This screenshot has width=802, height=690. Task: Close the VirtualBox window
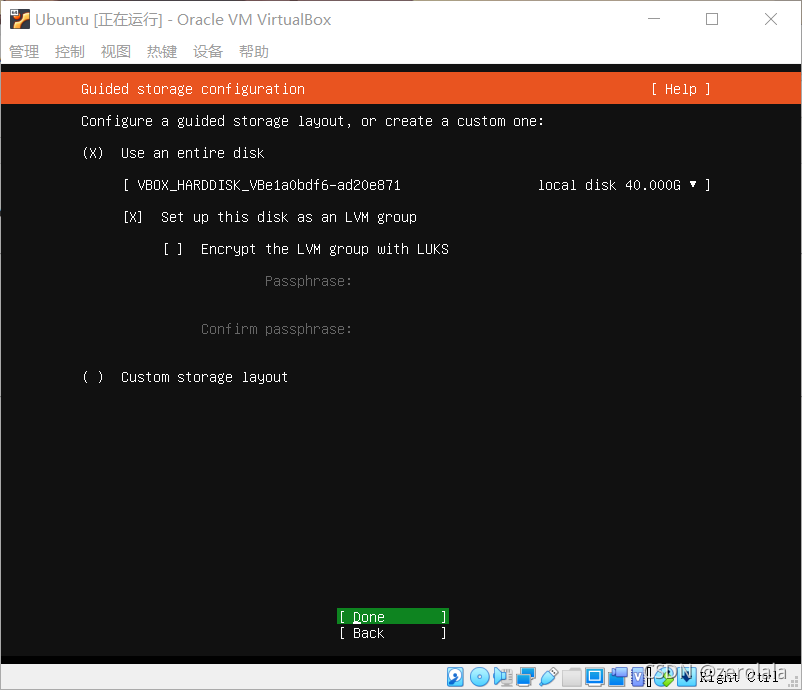pyautogui.click(x=771, y=19)
